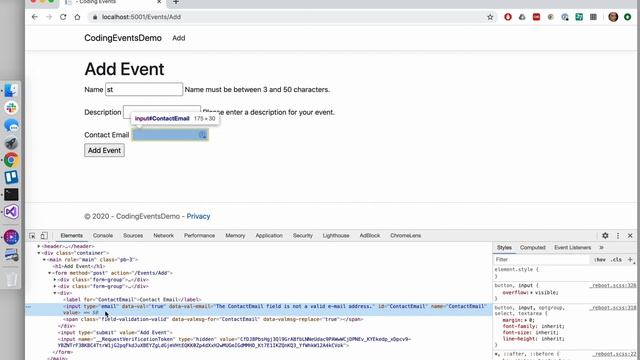Select the Computed pane tab
Viewport: 640px width, 360px height.
533,248
